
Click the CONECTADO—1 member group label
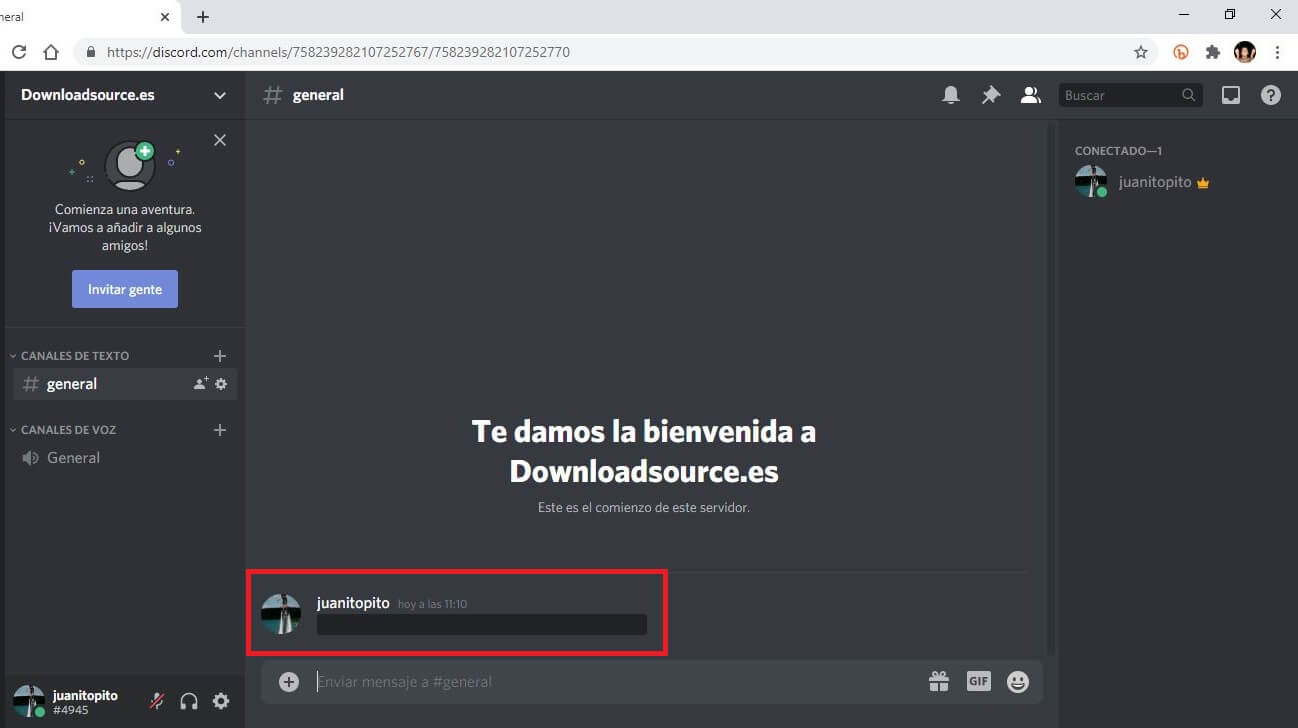pyautogui.click(x=1118, y=151)
